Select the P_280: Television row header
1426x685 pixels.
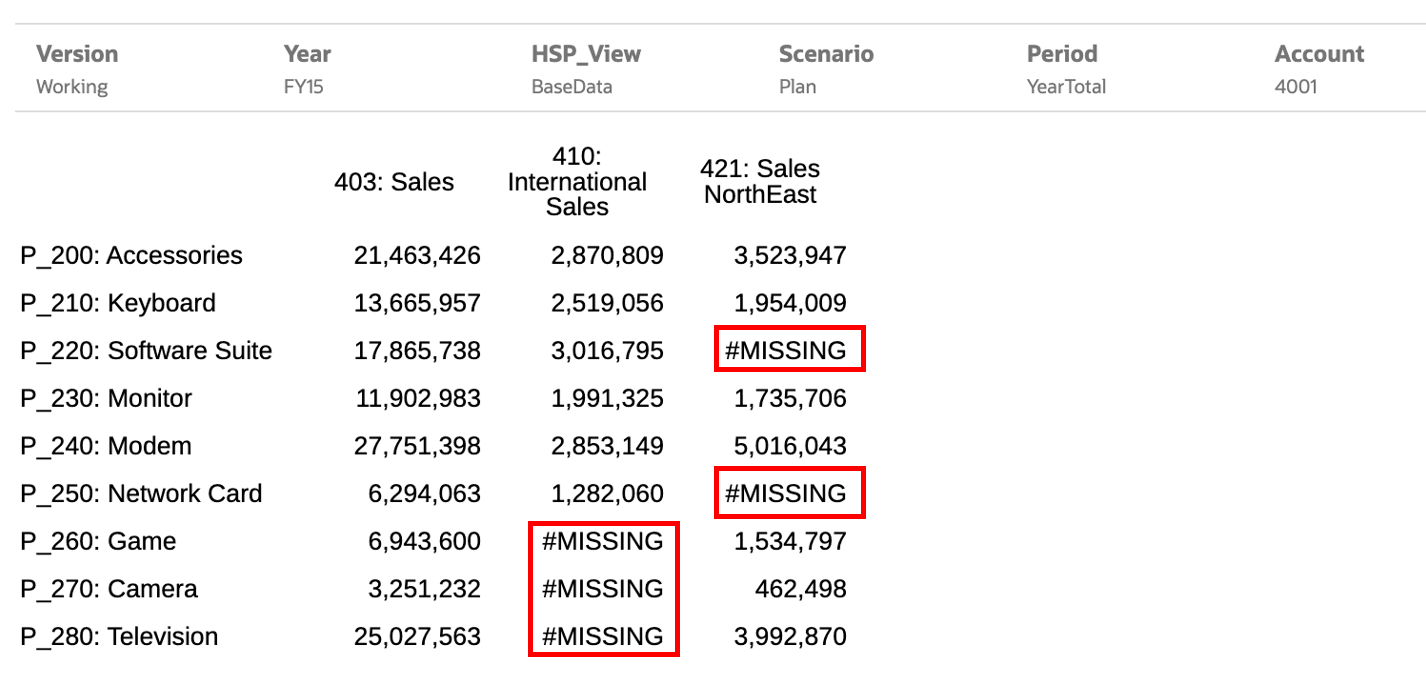(119, 637)
